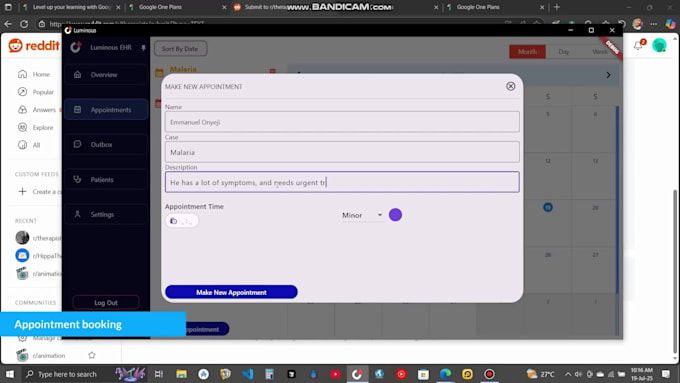Go to next month with arrow

point(608,75)
